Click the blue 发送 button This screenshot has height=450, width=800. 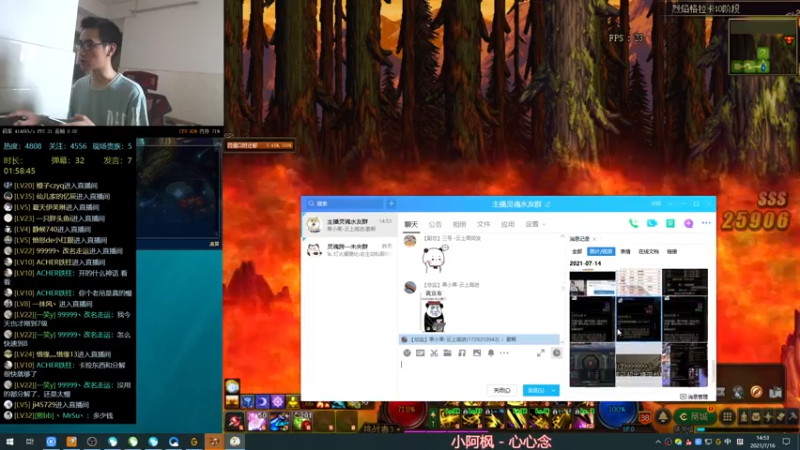[535, 390]
